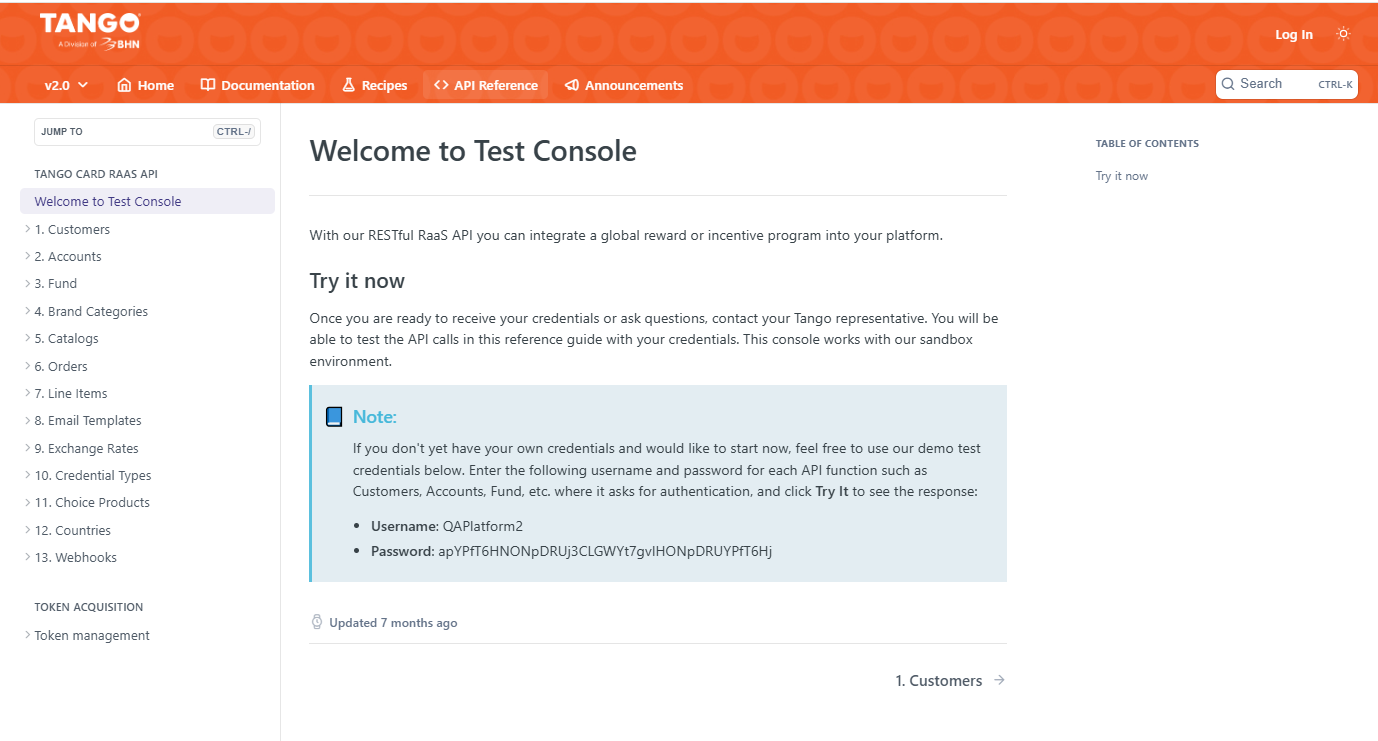Expand the 1. Customers chevron

click(27, 229)
